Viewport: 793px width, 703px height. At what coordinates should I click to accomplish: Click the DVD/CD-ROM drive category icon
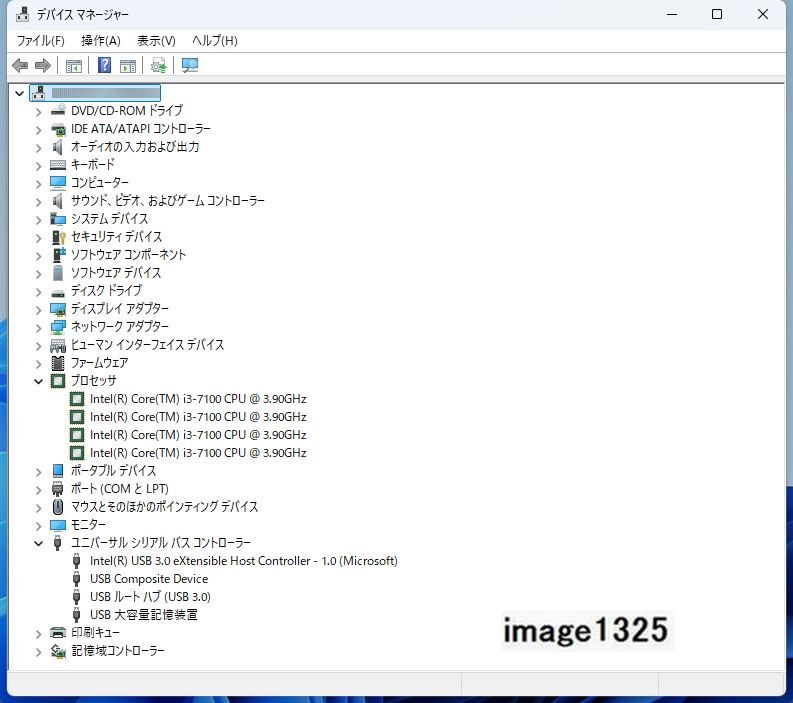click(x=58, y=110)
